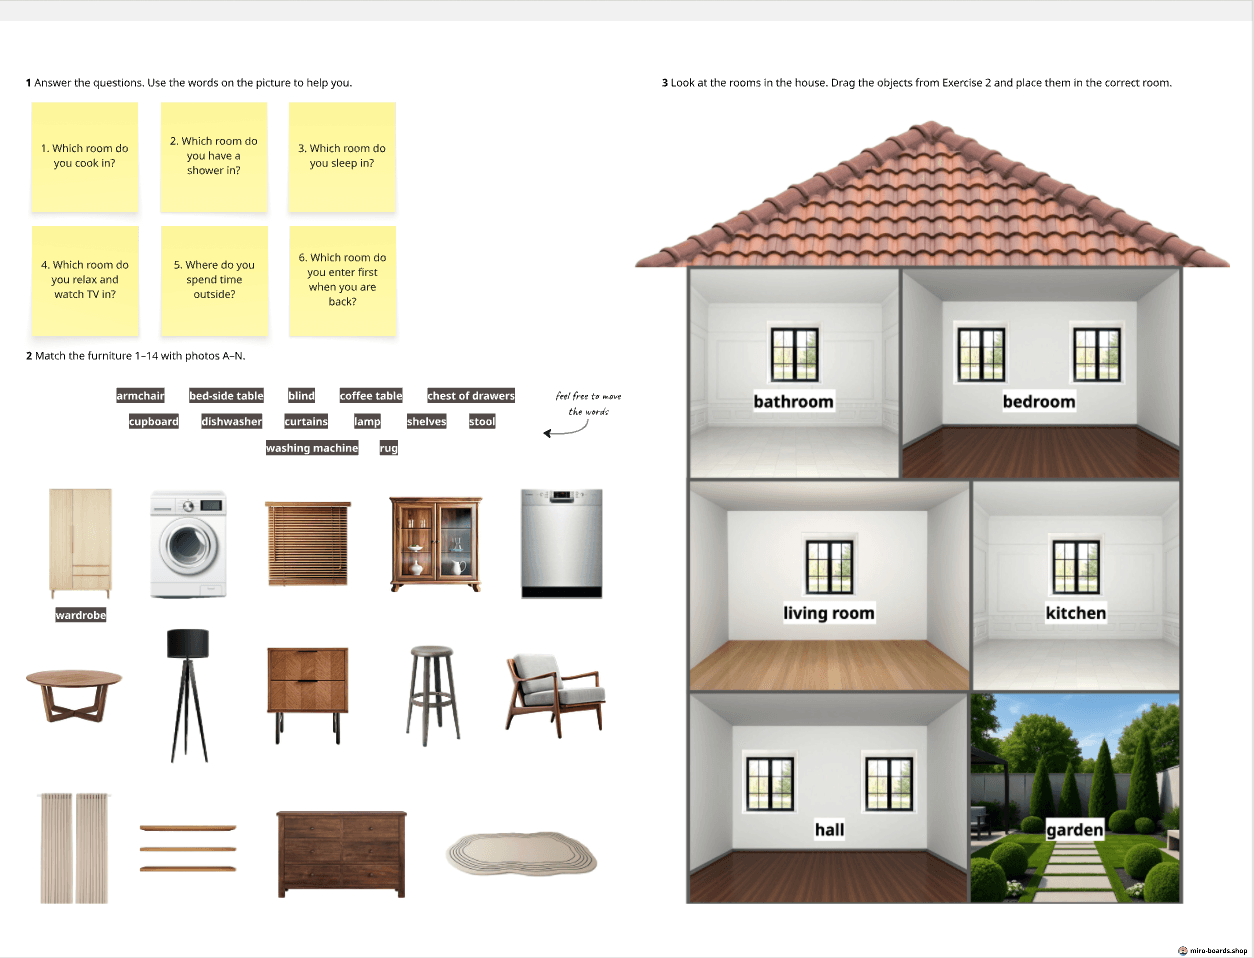1254x958 pixels.
Task: Click the black tripod floor lamp
Action: (x=188, y=695)
